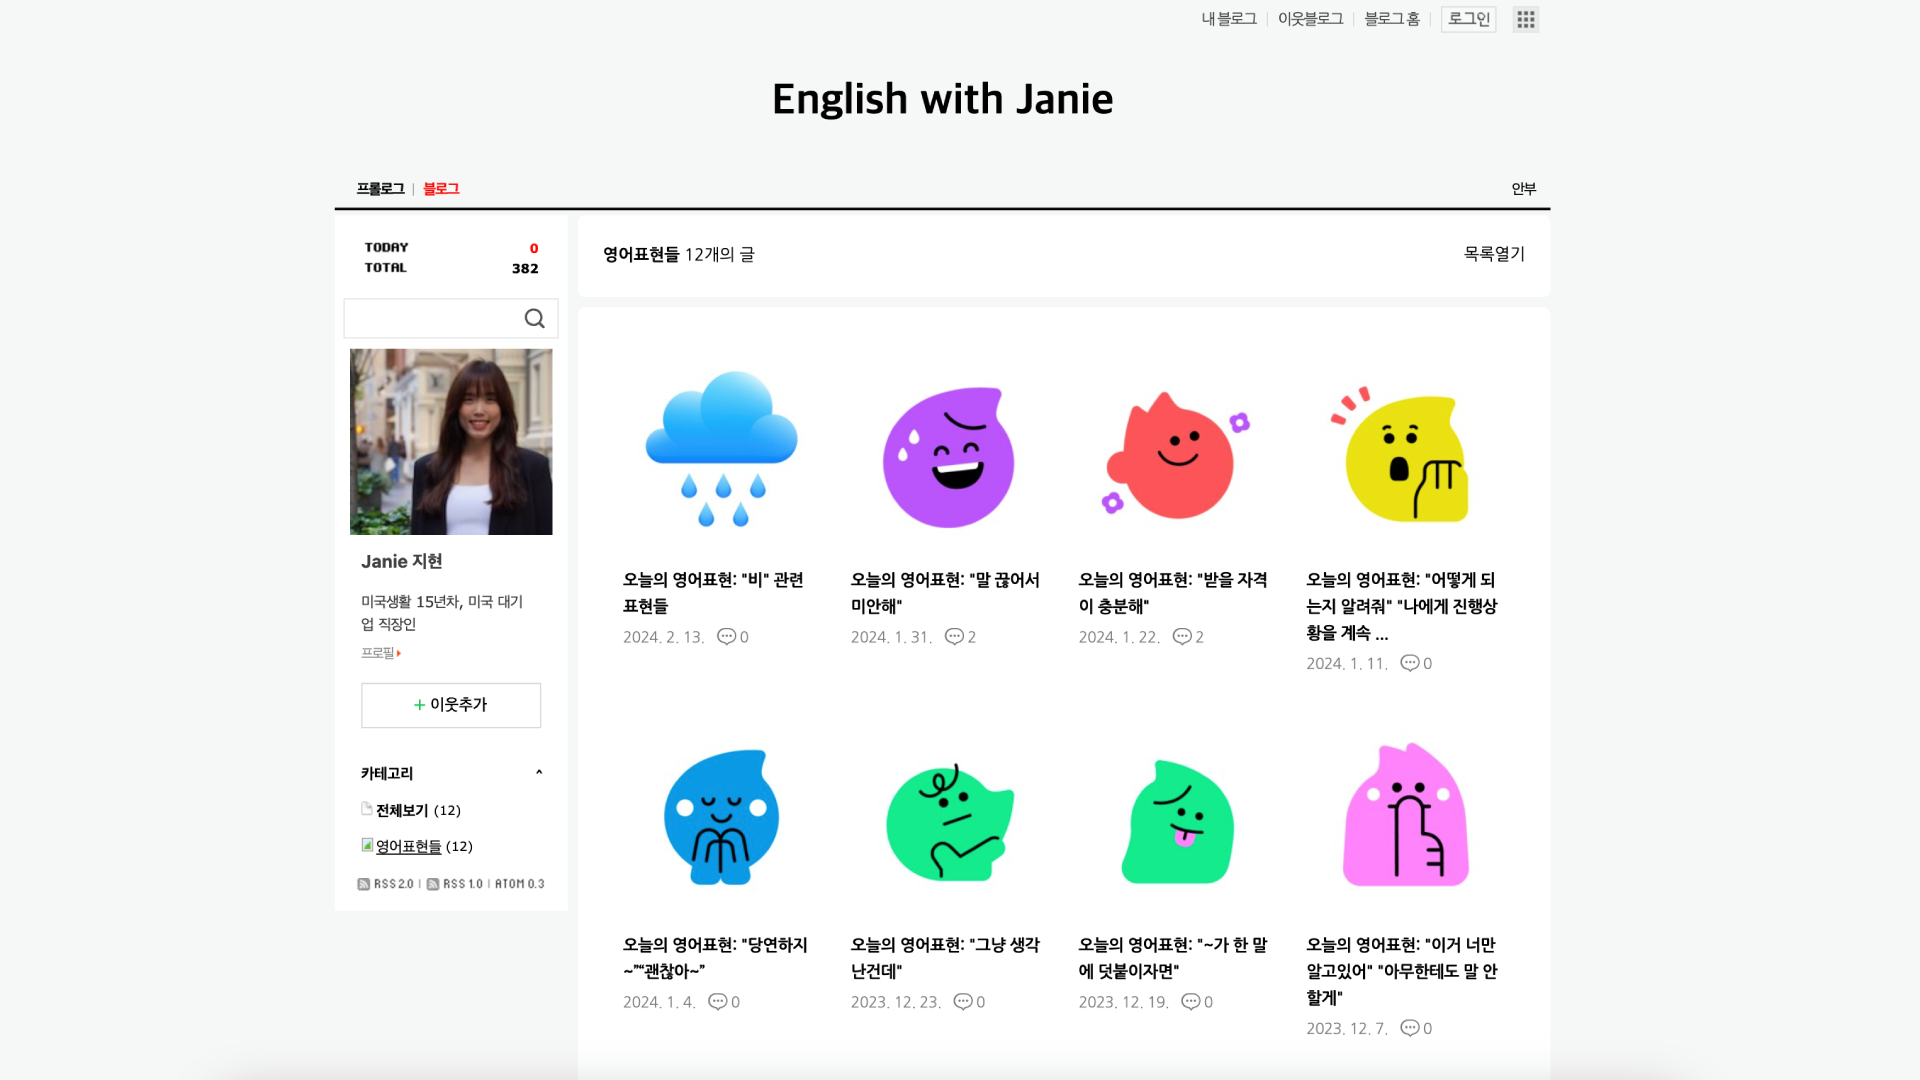Viewport: 1920px width, 1080px height.
Task: Click the blog search input field
Action: point(430,318)
